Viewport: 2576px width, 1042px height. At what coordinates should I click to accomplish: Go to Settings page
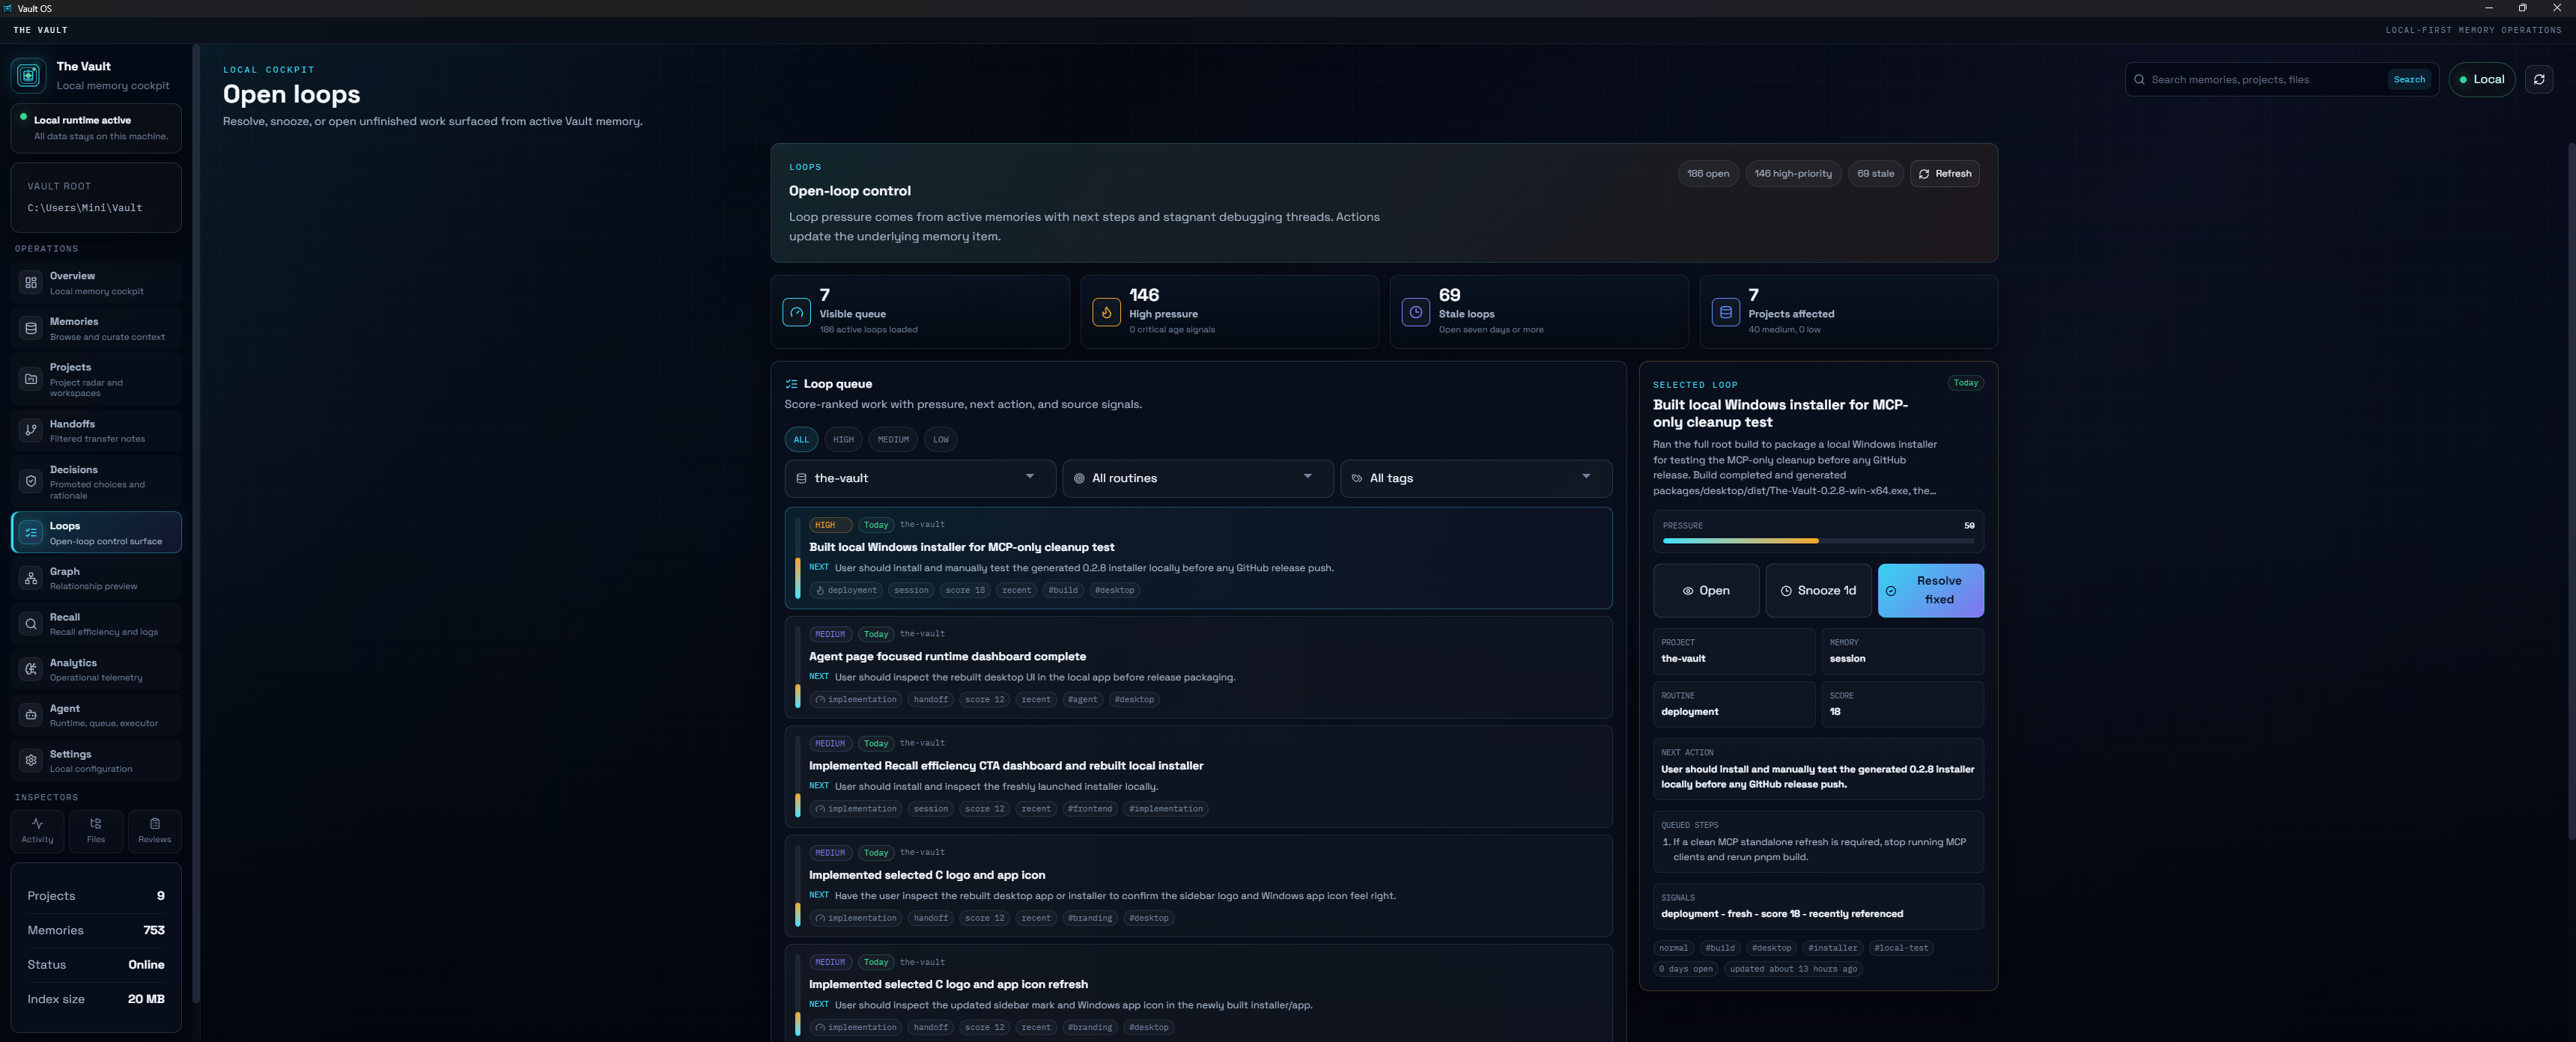tap(96, 760)
